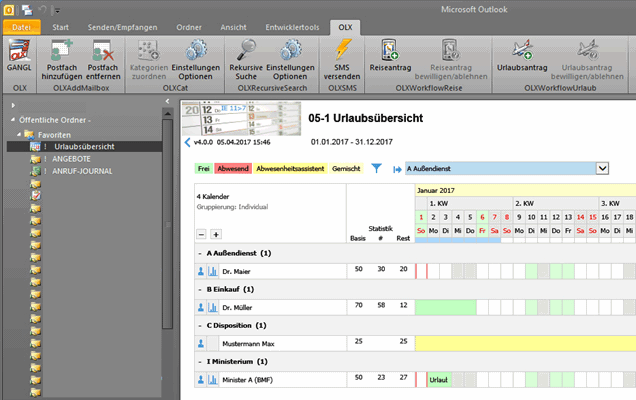This screenshot has width=636, height=400.
Task: Open the Datei tab
Action: point(20,26)
